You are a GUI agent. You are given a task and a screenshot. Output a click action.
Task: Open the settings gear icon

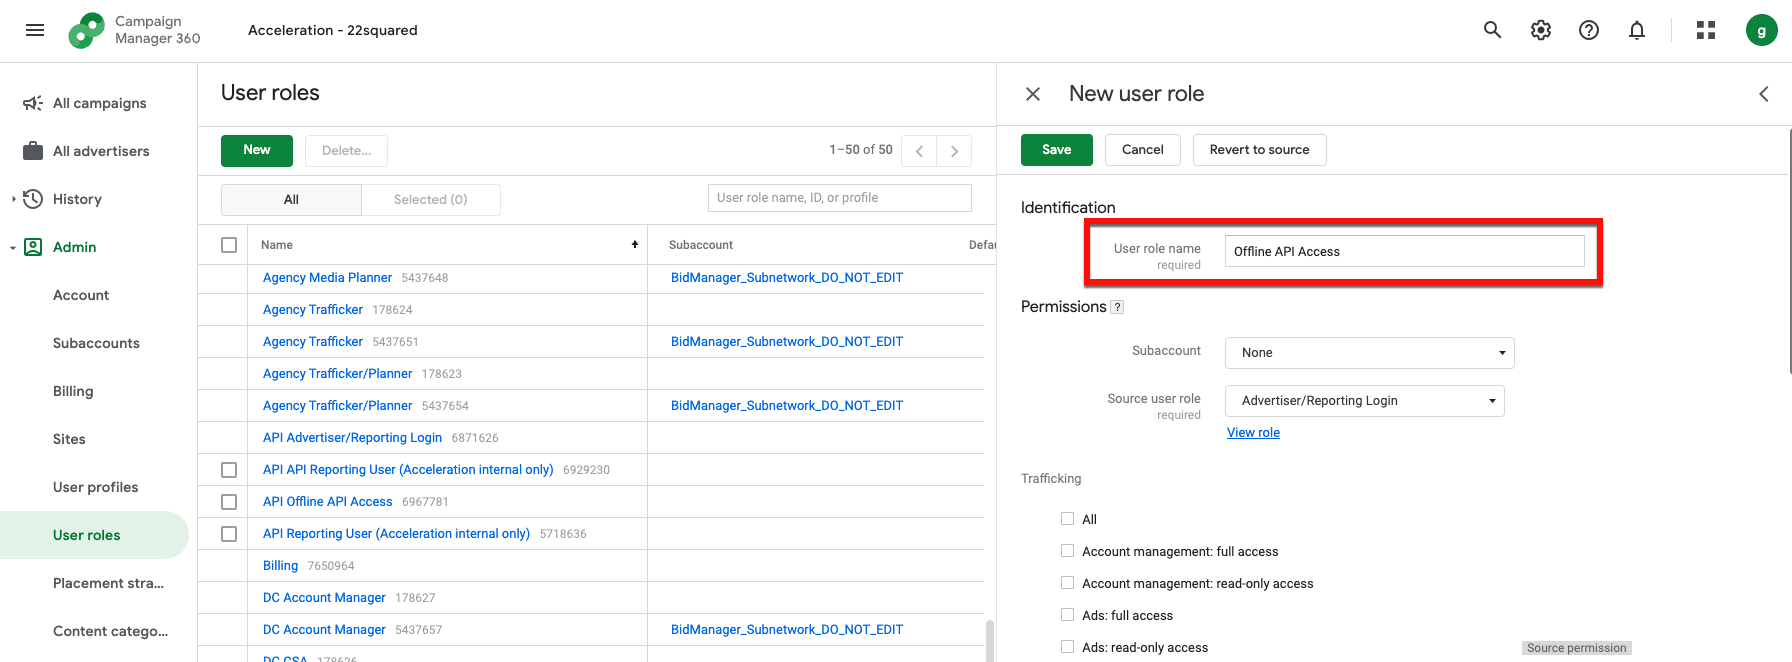1541,30
